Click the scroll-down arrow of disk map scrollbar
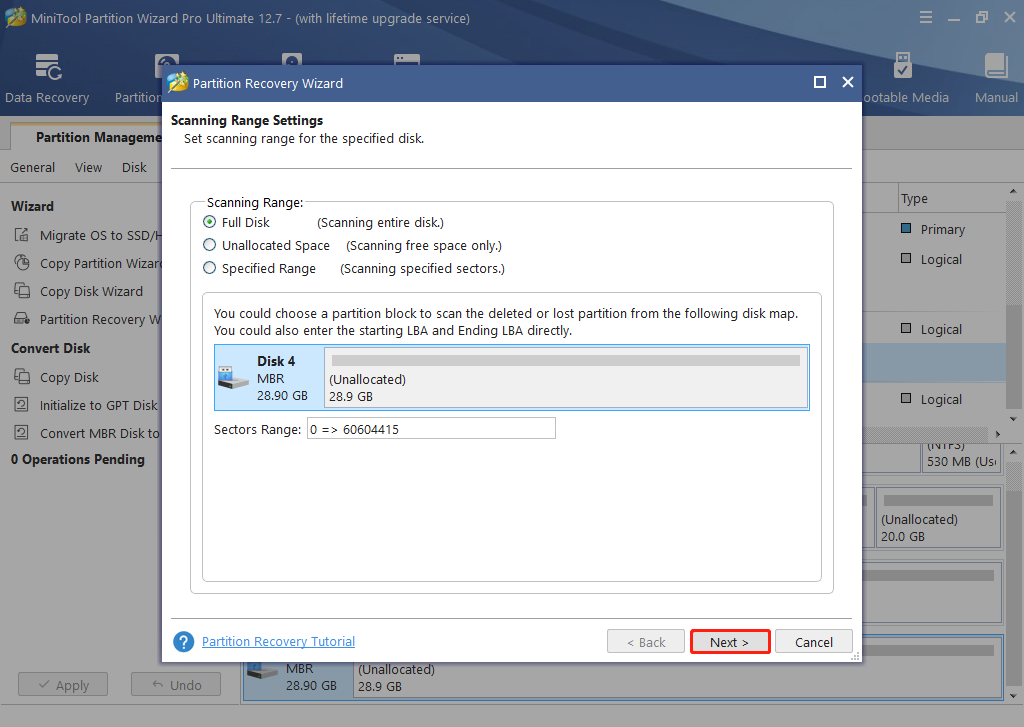Screen dimensions: 1024x727 1013,696
